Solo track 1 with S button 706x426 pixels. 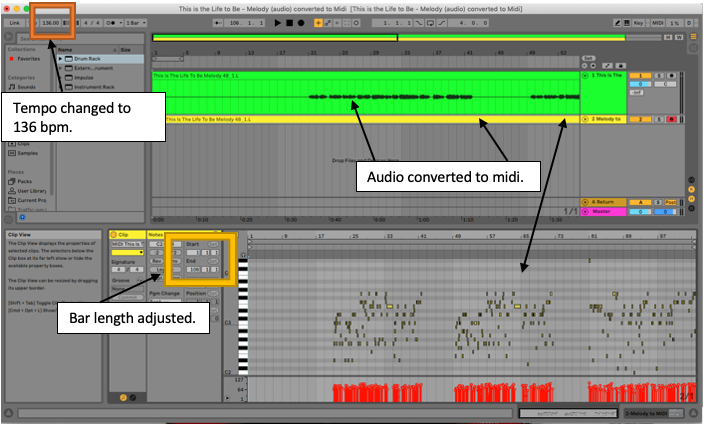659,76
